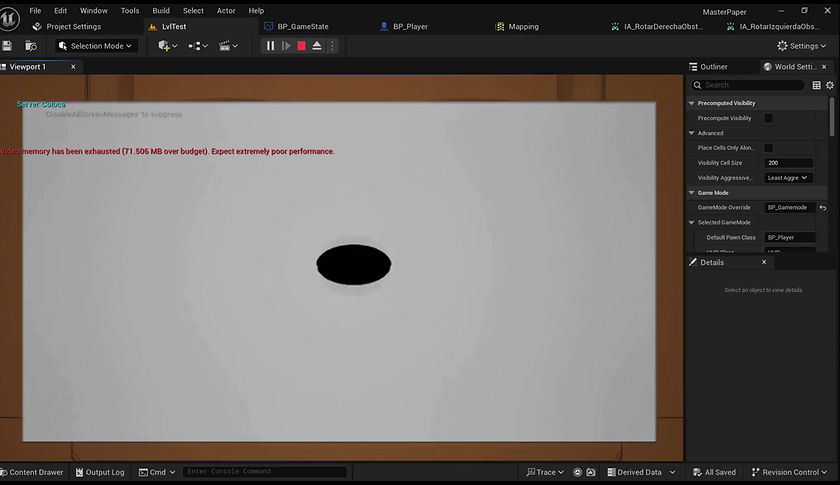This screenshot has height=485, width=840.
Task: Open the Build menu
Action: click(161, 11)
